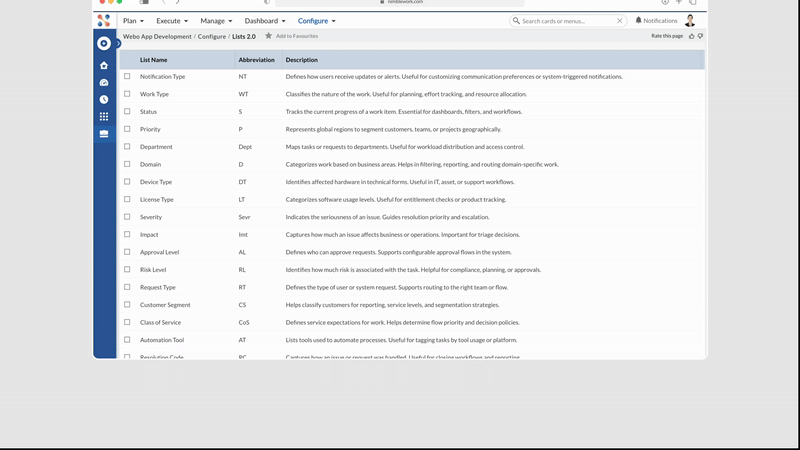The height and width of the screenshot is (450, 800).
Task: Expand the sidebar using the arrow handle
Action: pyautogui.click(x=118, y=43)
